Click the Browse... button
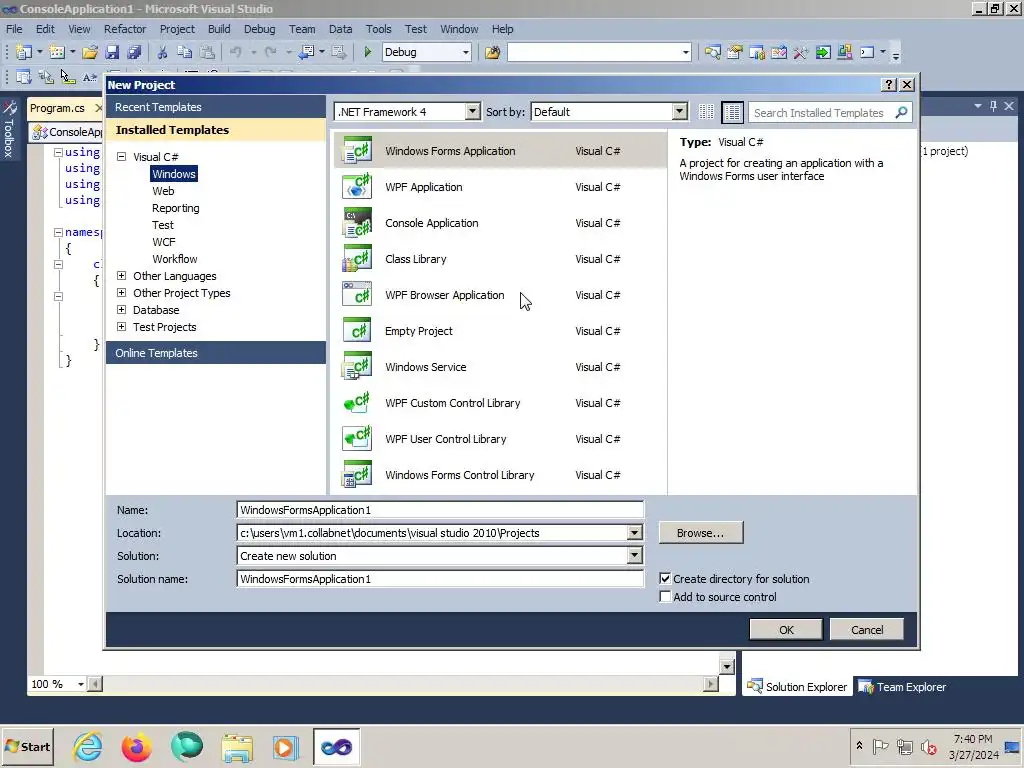 coord(700,533)
